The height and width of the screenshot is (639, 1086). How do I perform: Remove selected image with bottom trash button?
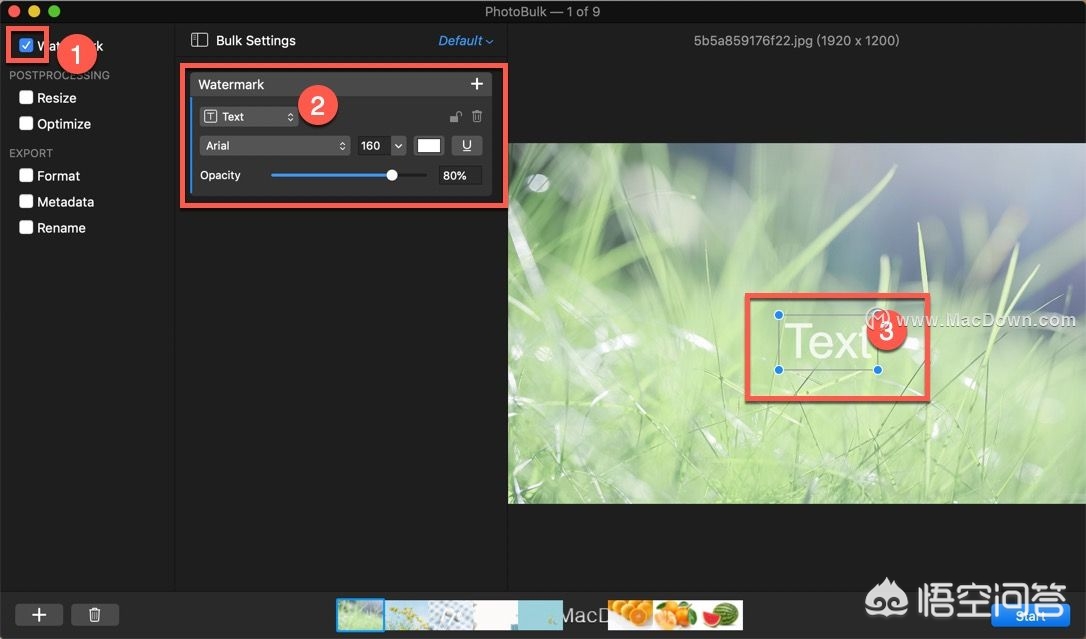coord(94,615)
